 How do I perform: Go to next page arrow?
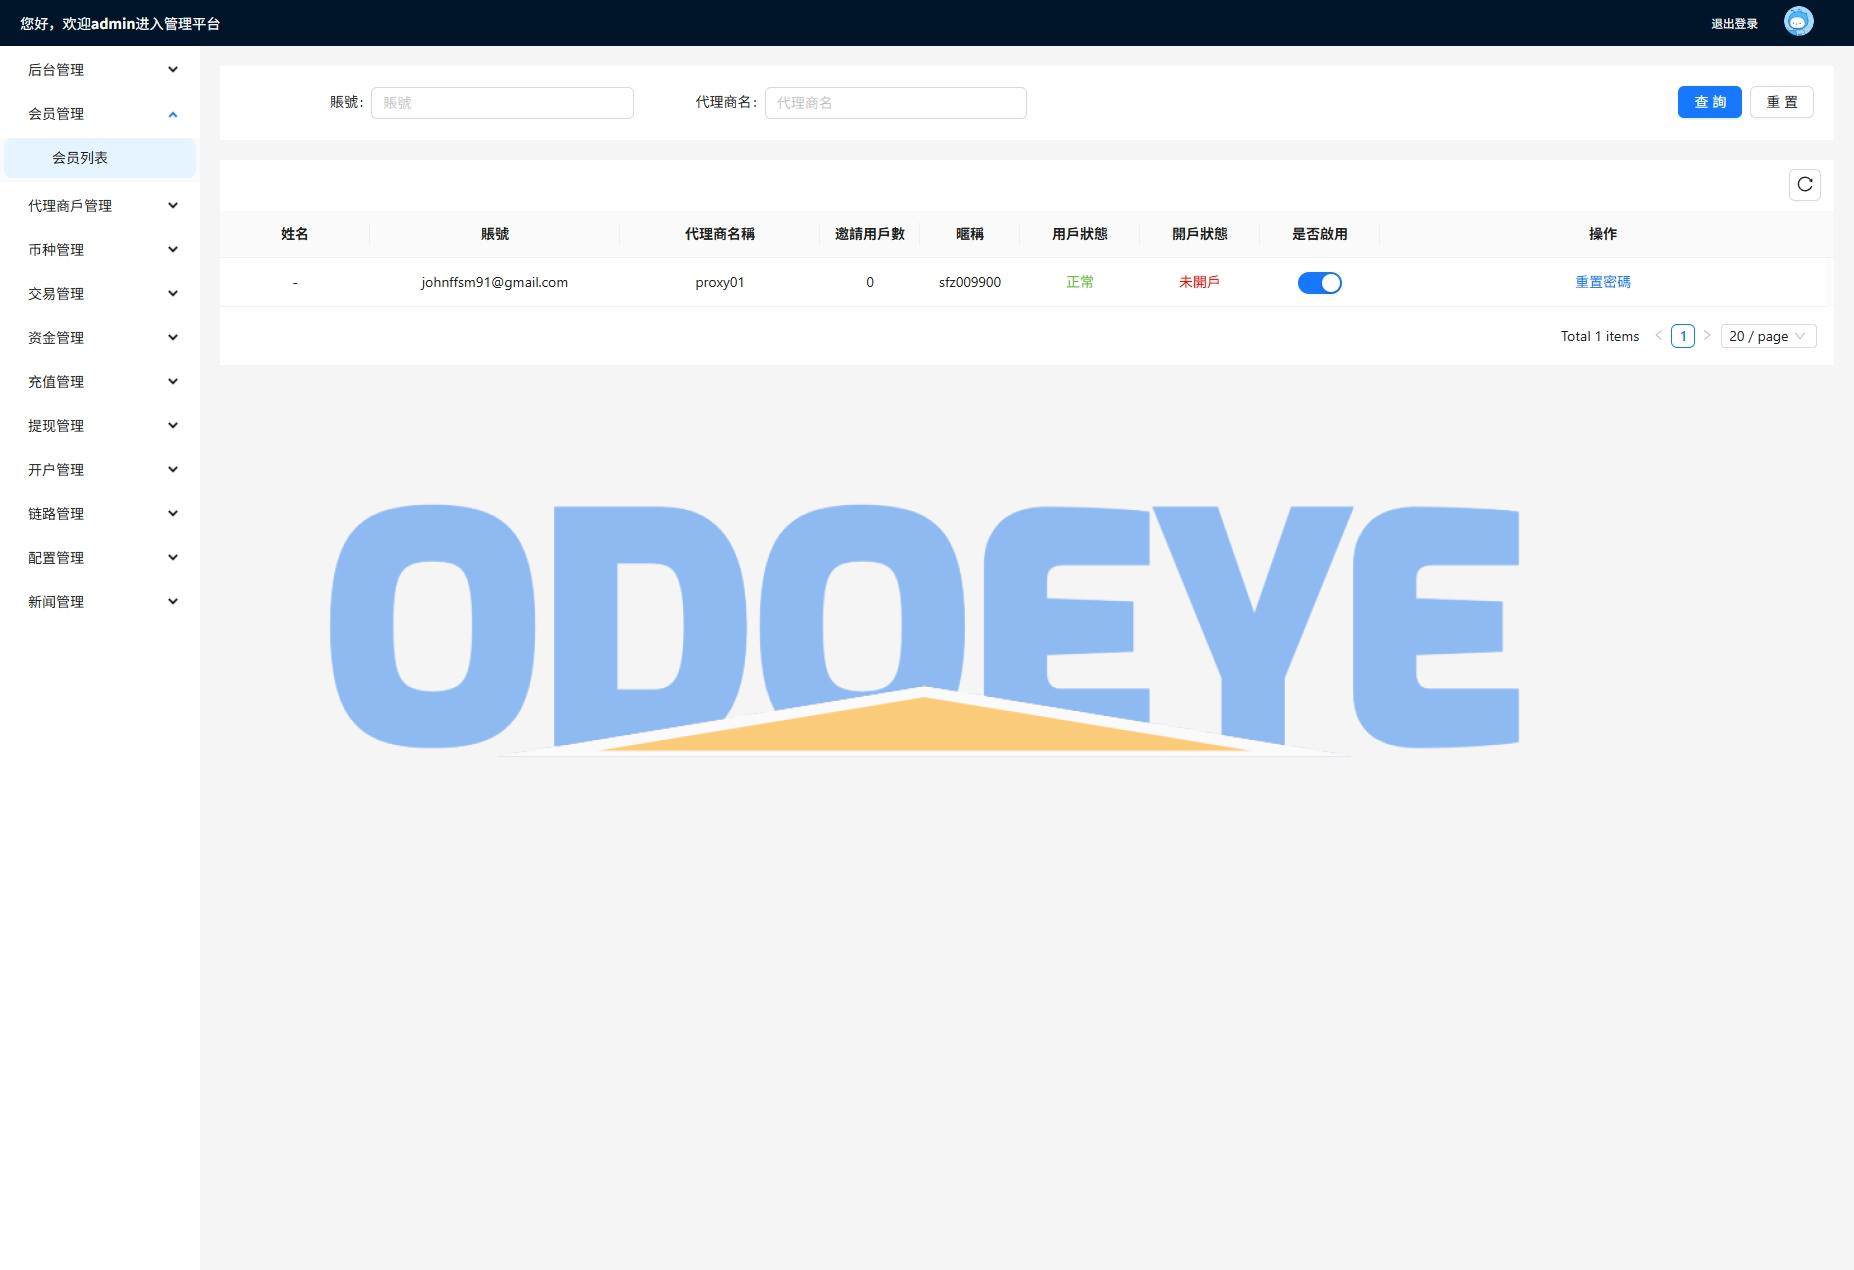(x=1707, y=336)
